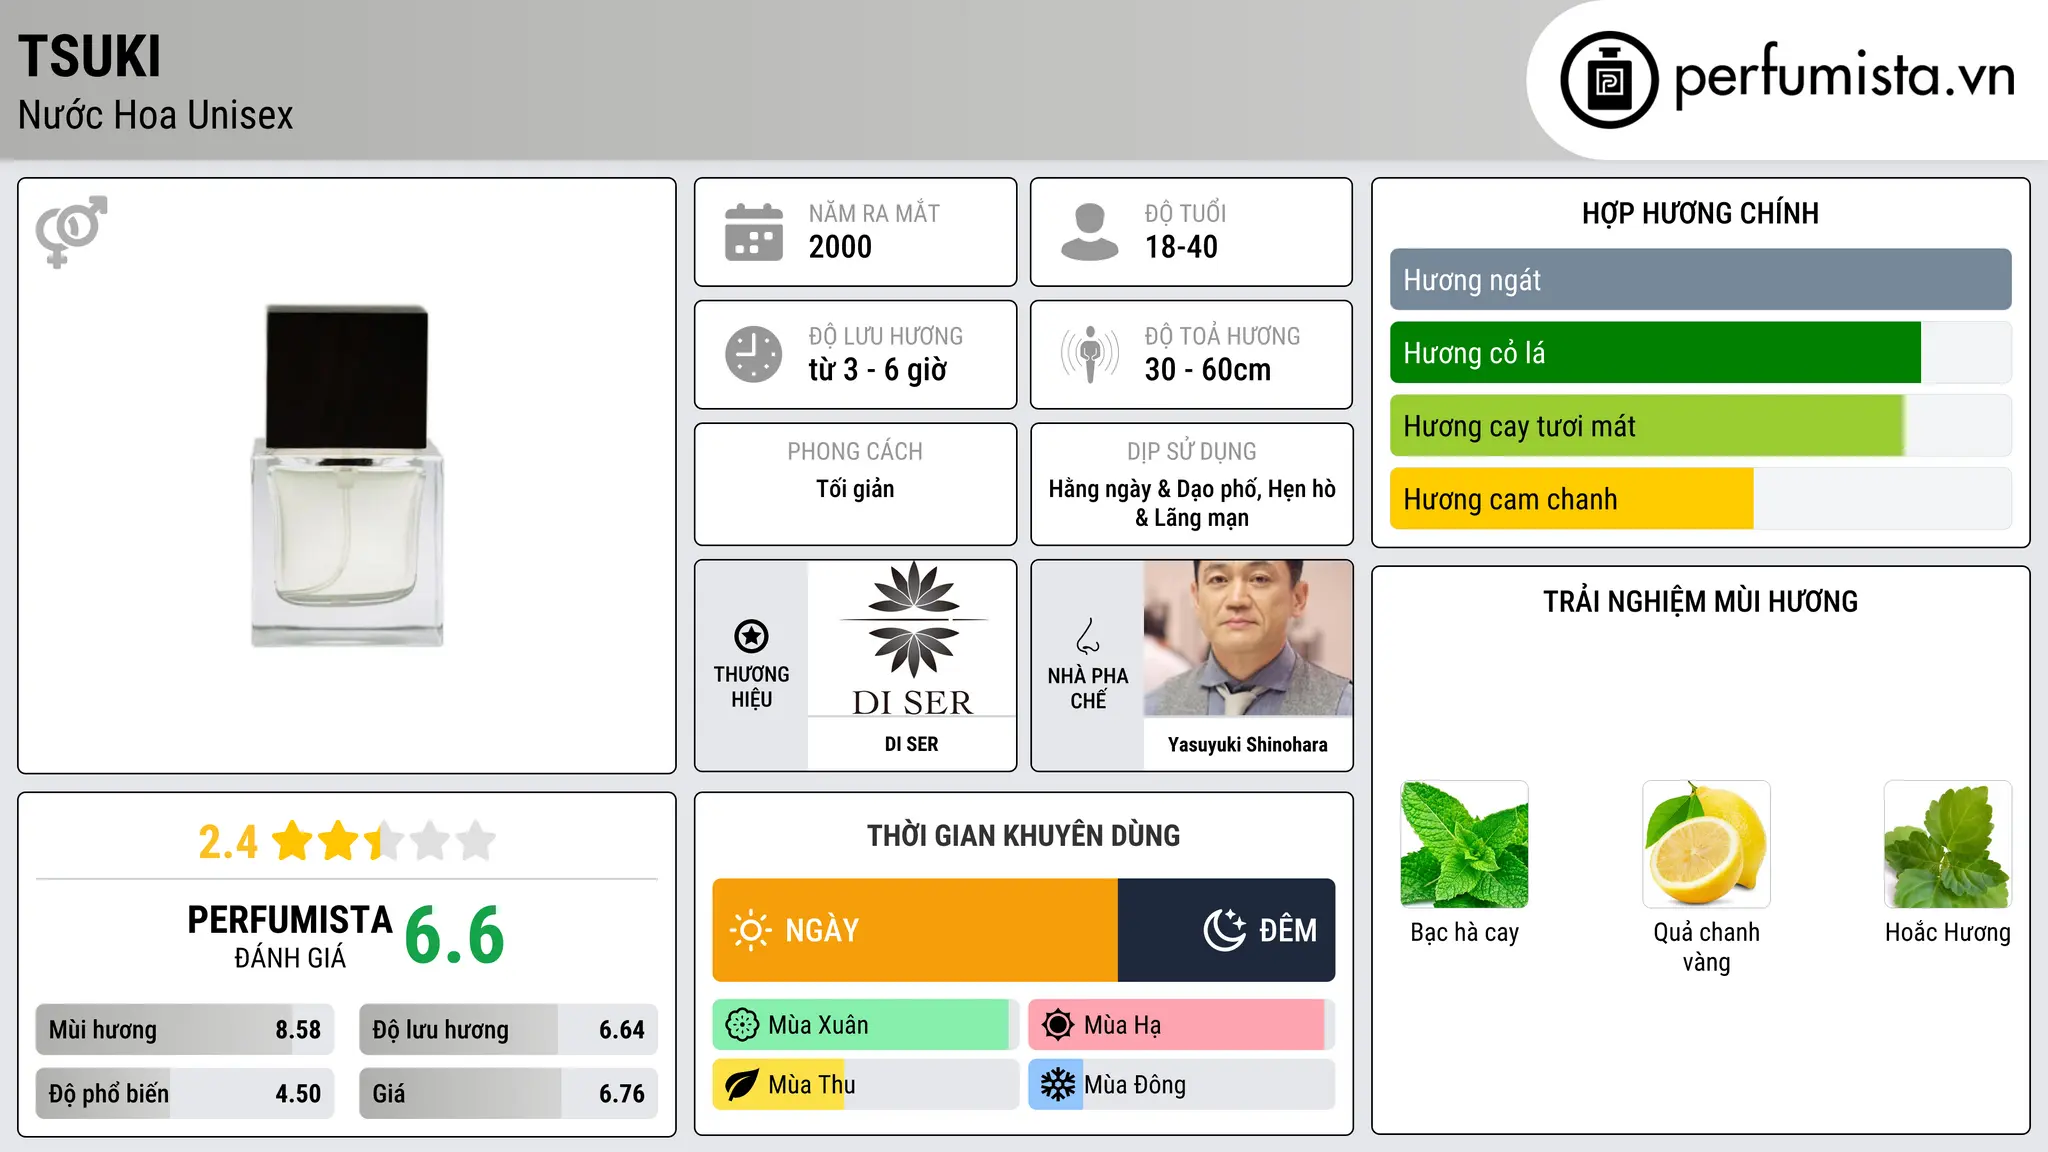Click the star badge icon above Thương hiệu
Image resolution: width=2048 pixels, height=1152 pixels.
(x=751, y=636)
